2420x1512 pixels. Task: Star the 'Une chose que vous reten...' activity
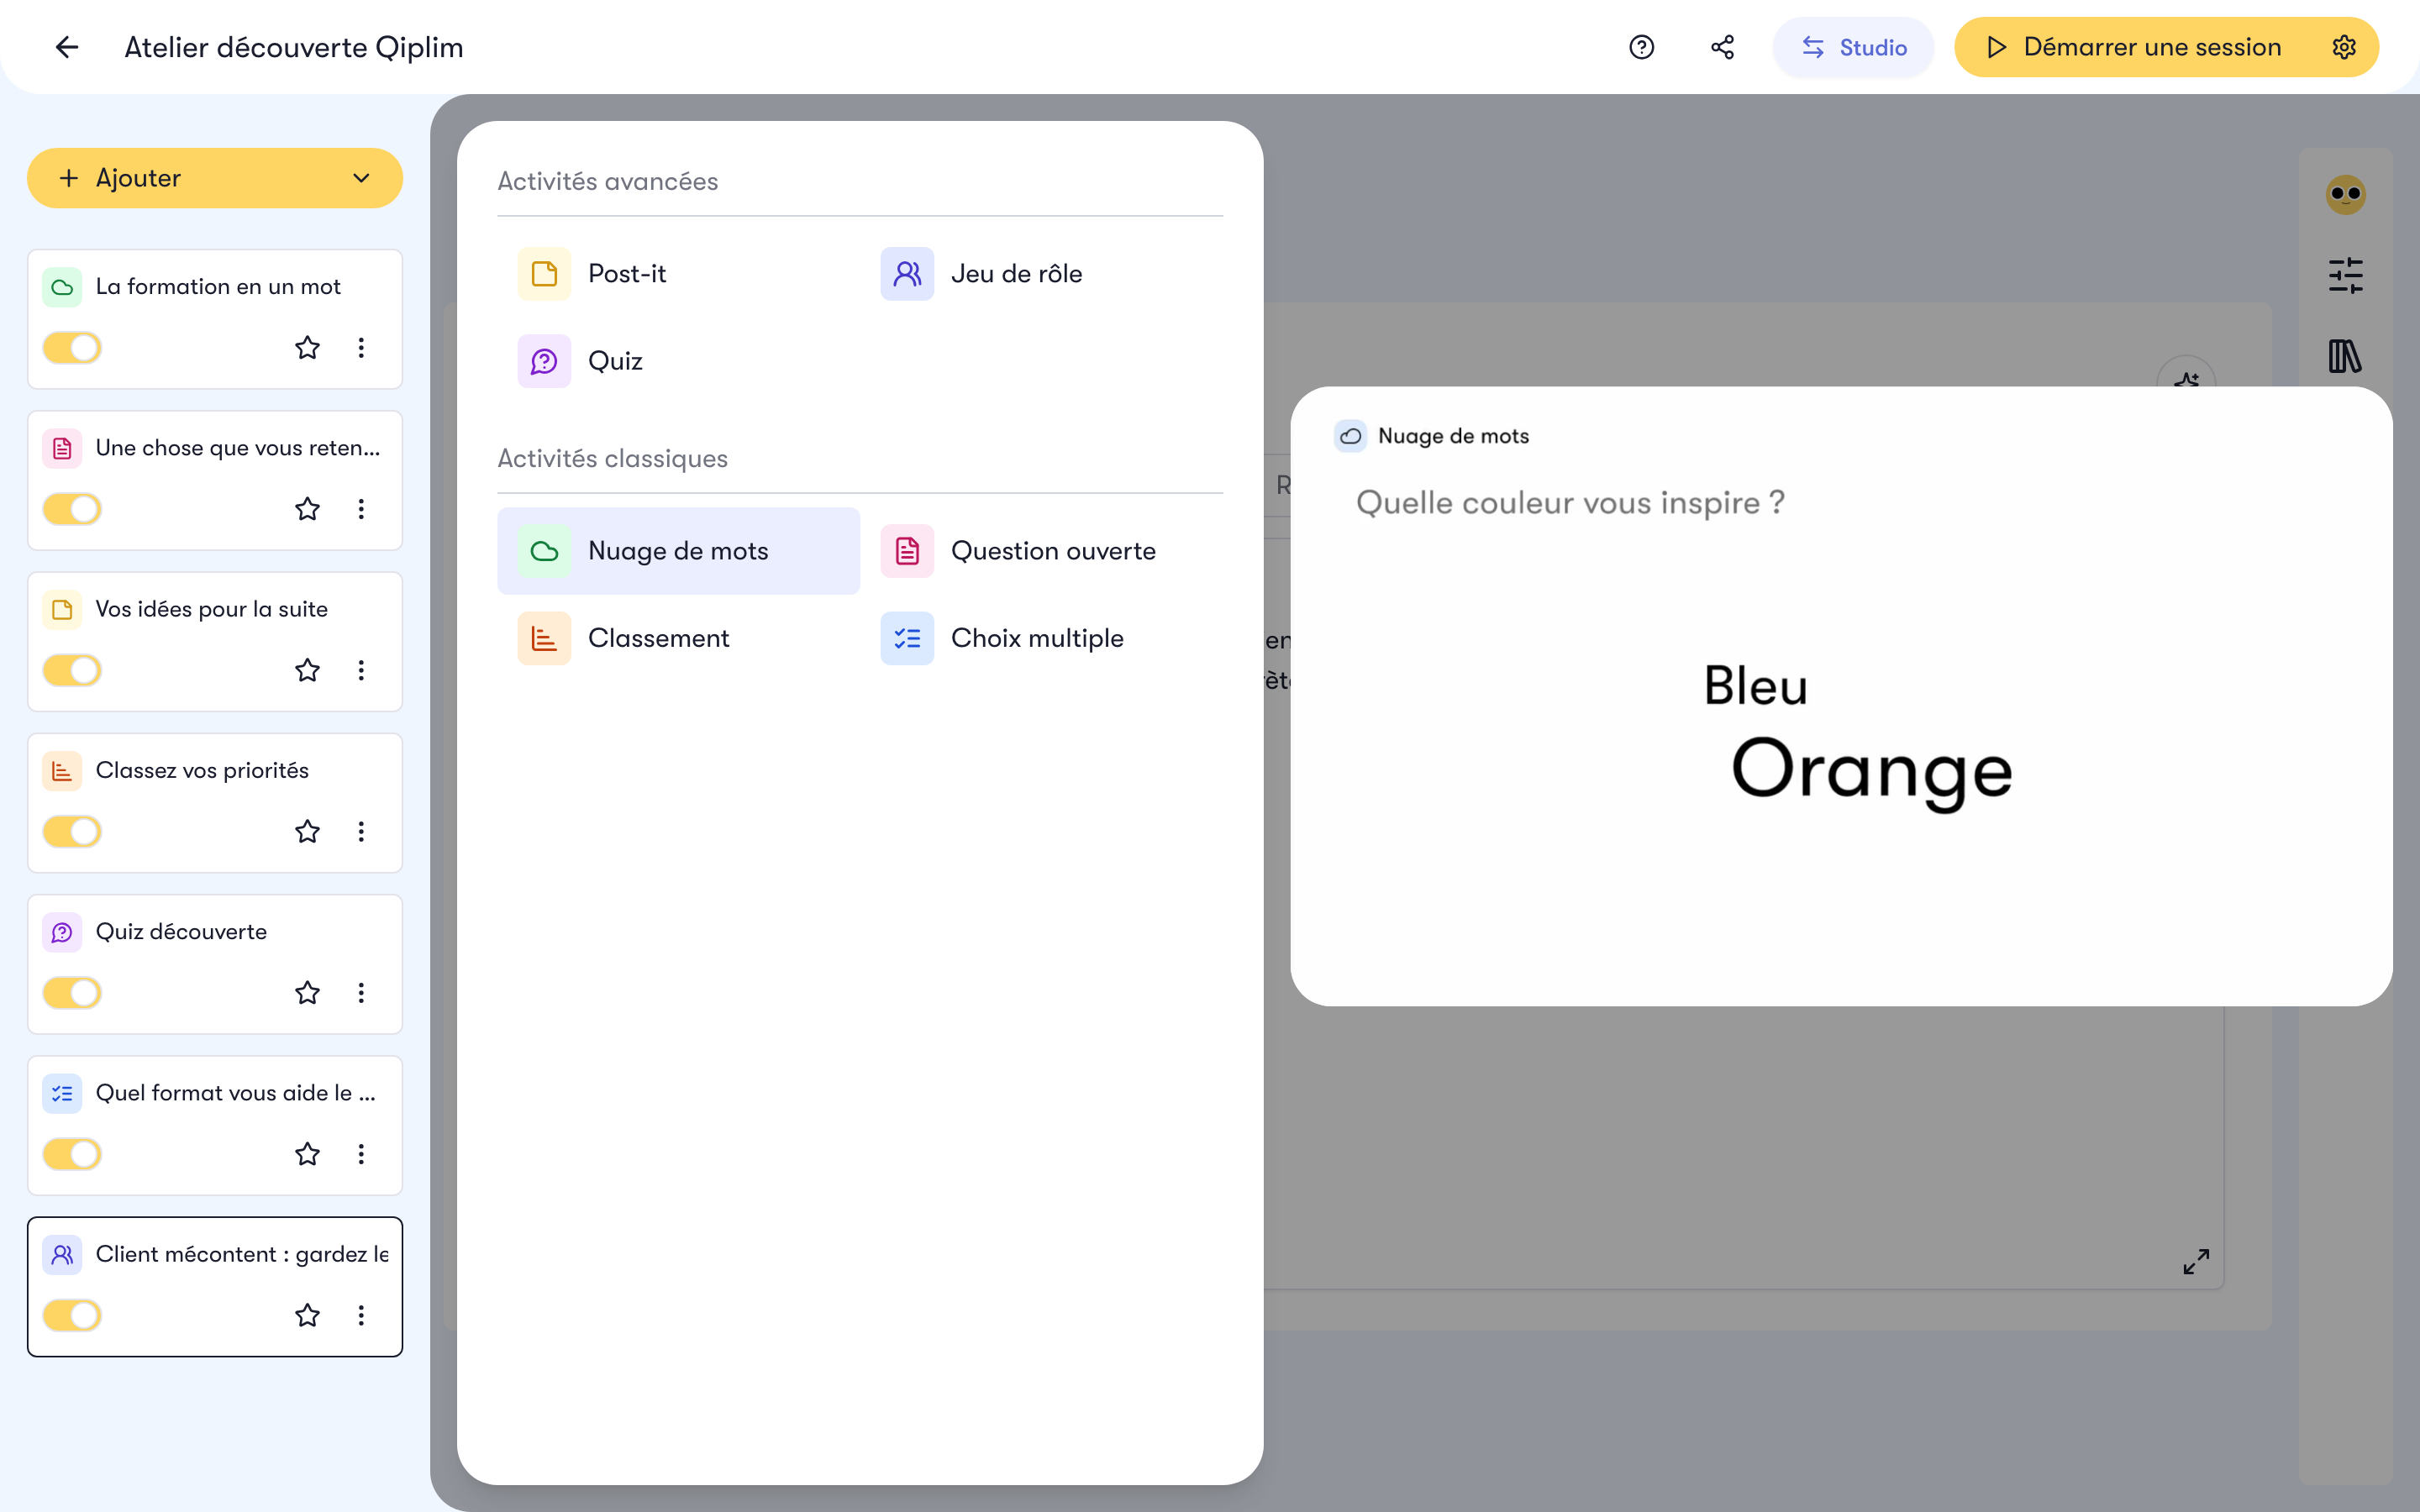(307, 509)
